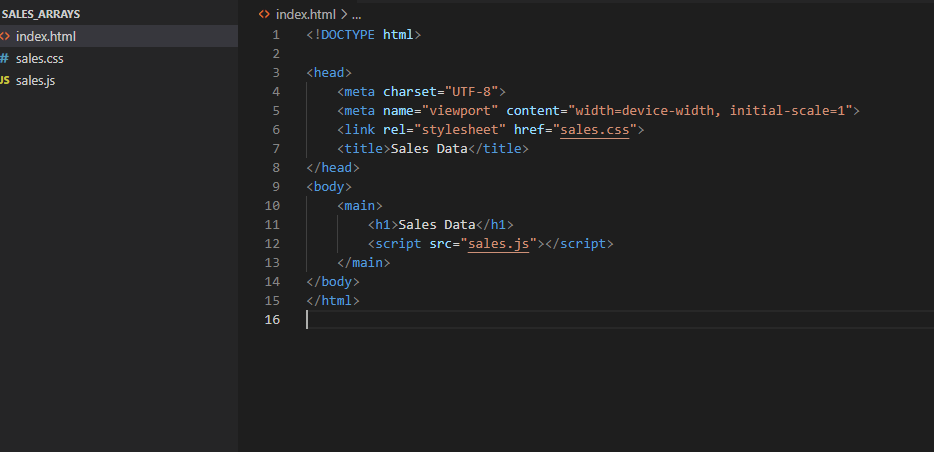Follow the sales.js link on line 12

499,244
